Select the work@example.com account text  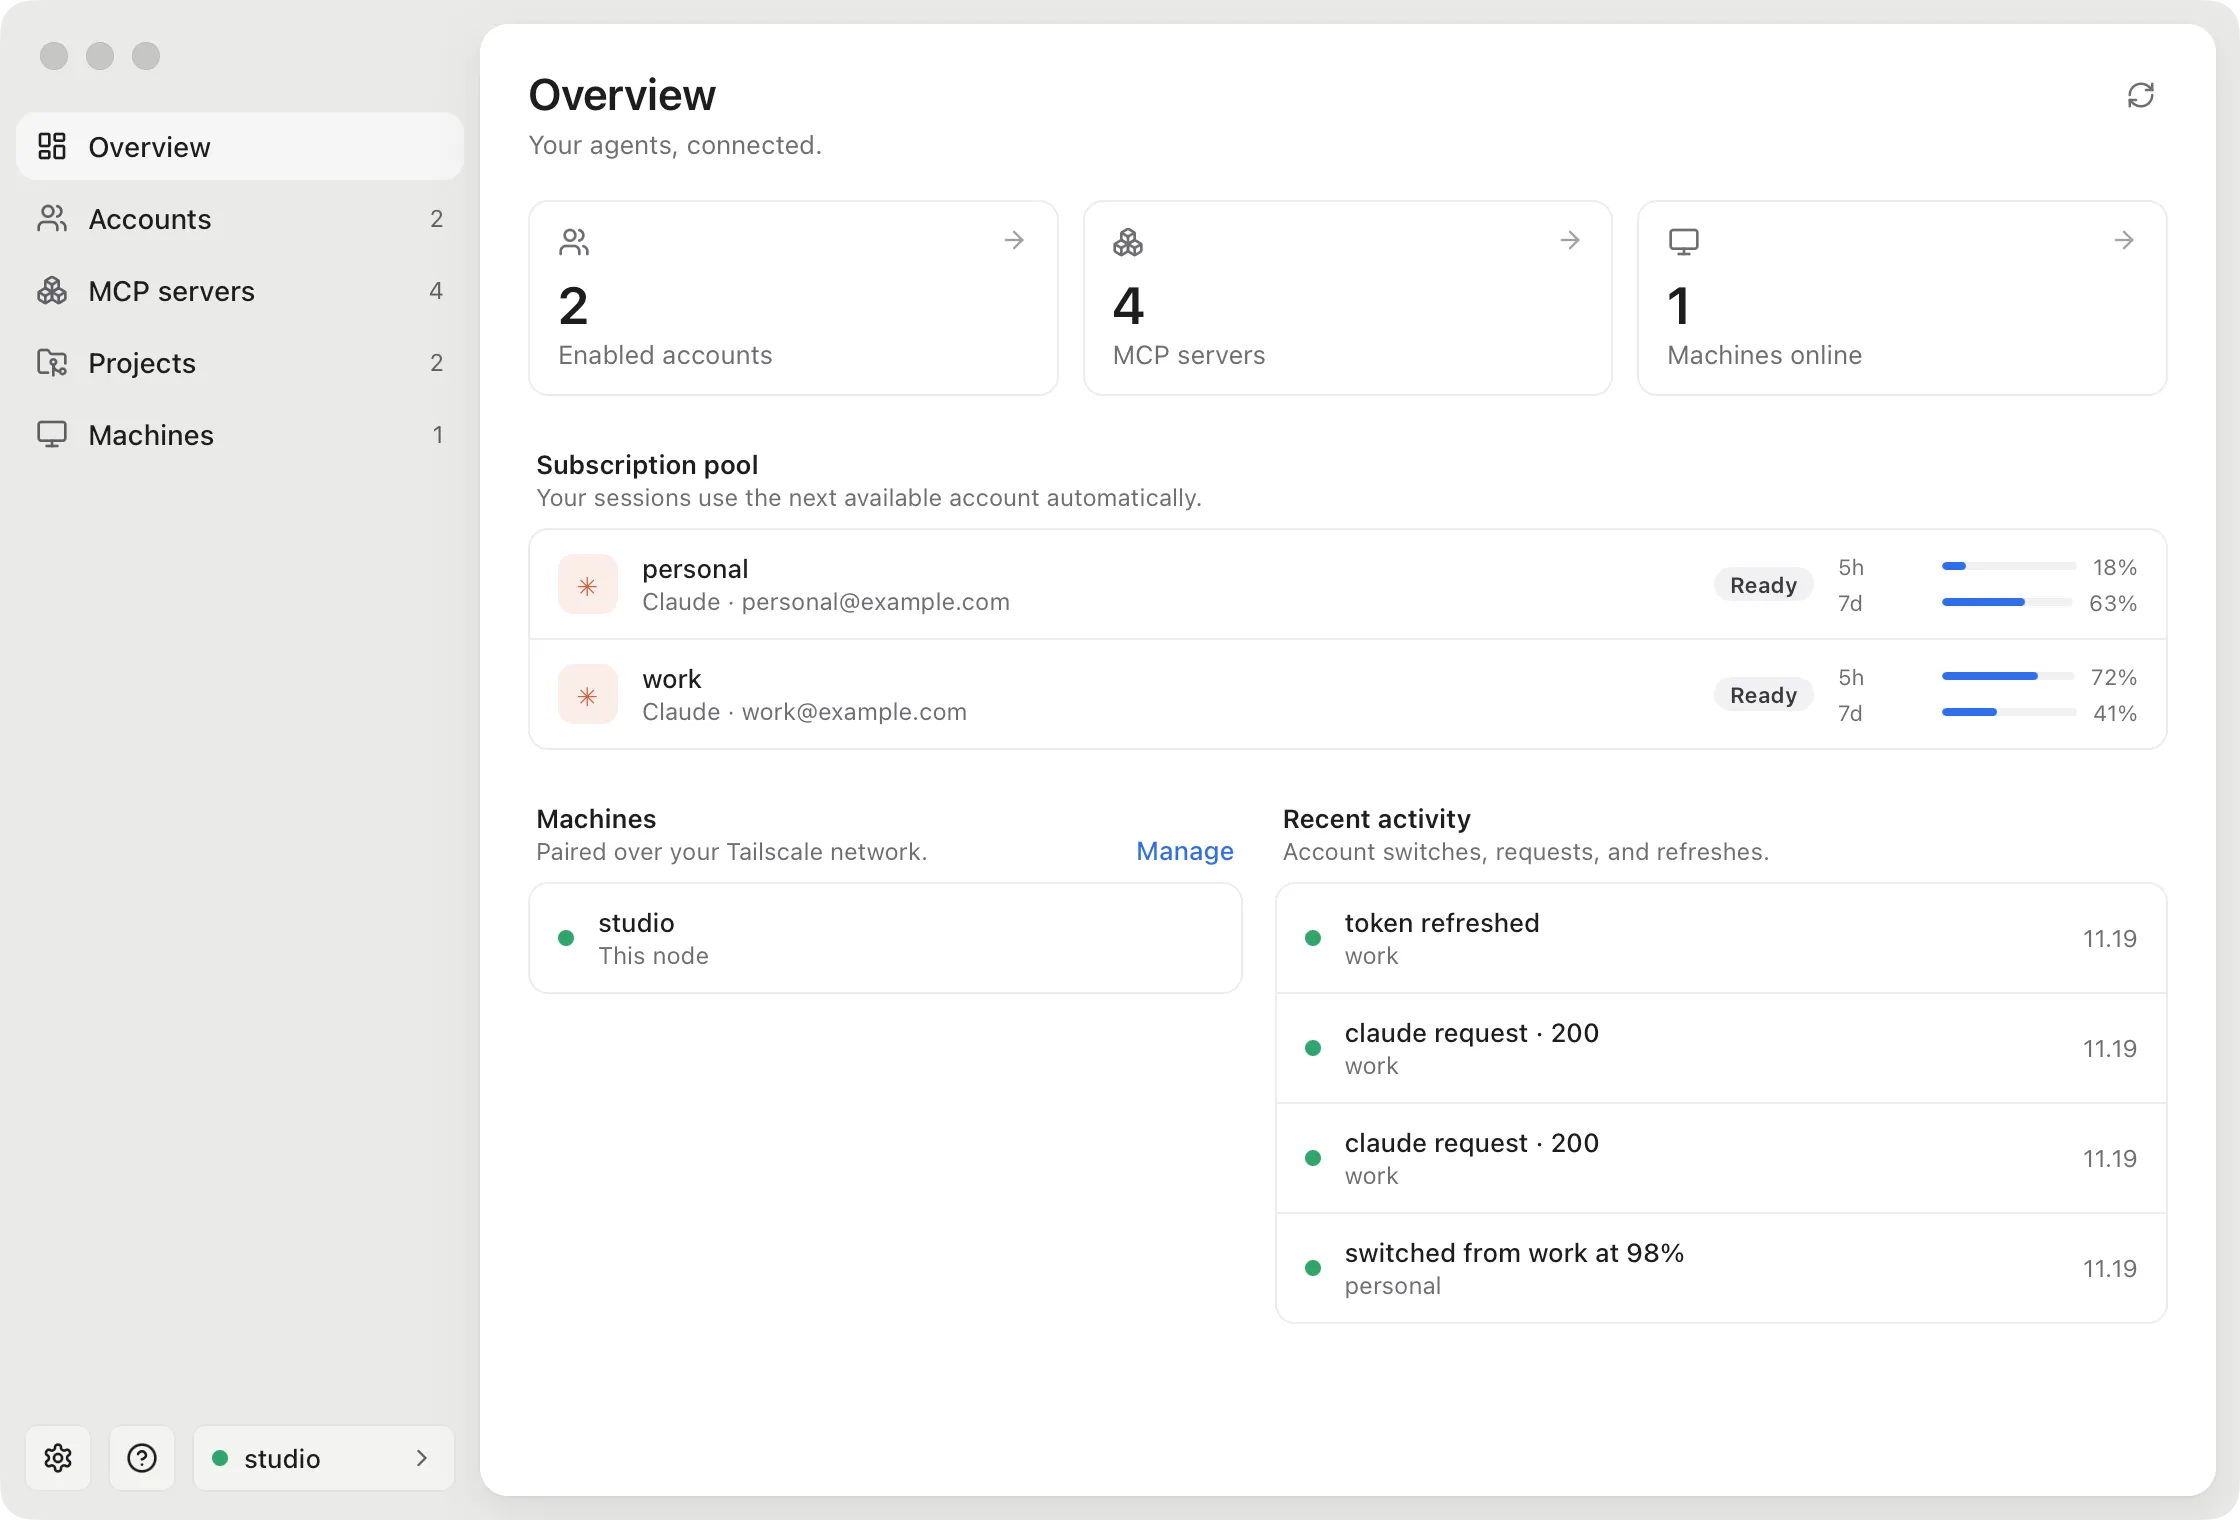(x=854, y=712)
